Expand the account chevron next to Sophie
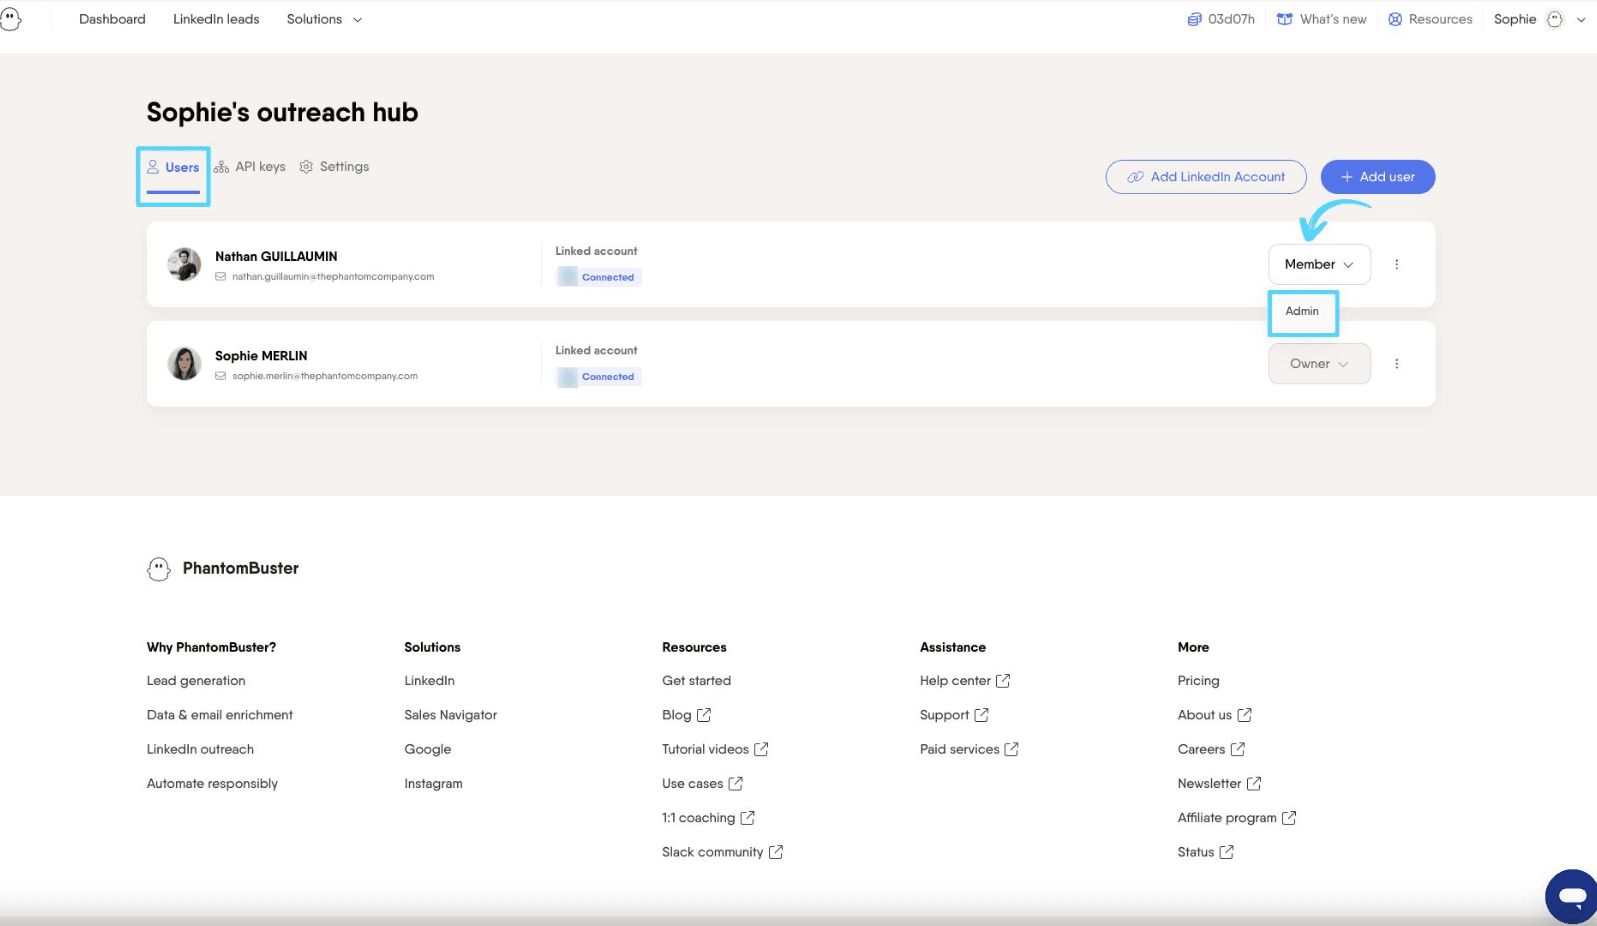The image size is (1597, 926). [1581, 19]
